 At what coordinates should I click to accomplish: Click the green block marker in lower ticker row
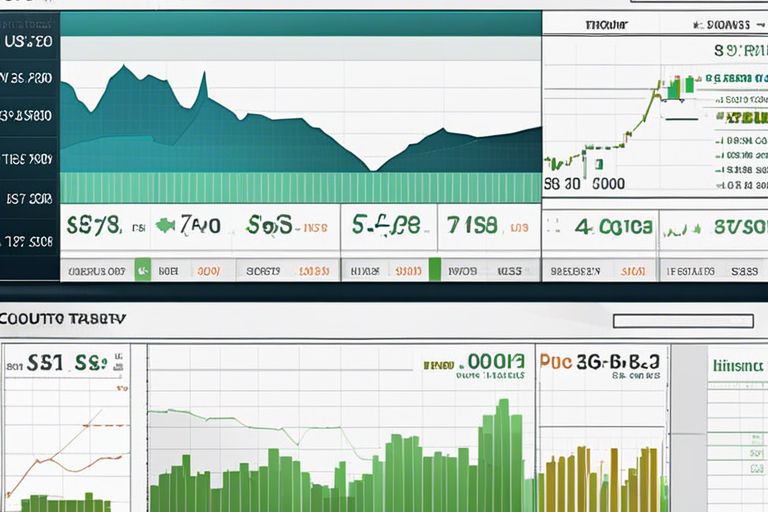[434, 269]
